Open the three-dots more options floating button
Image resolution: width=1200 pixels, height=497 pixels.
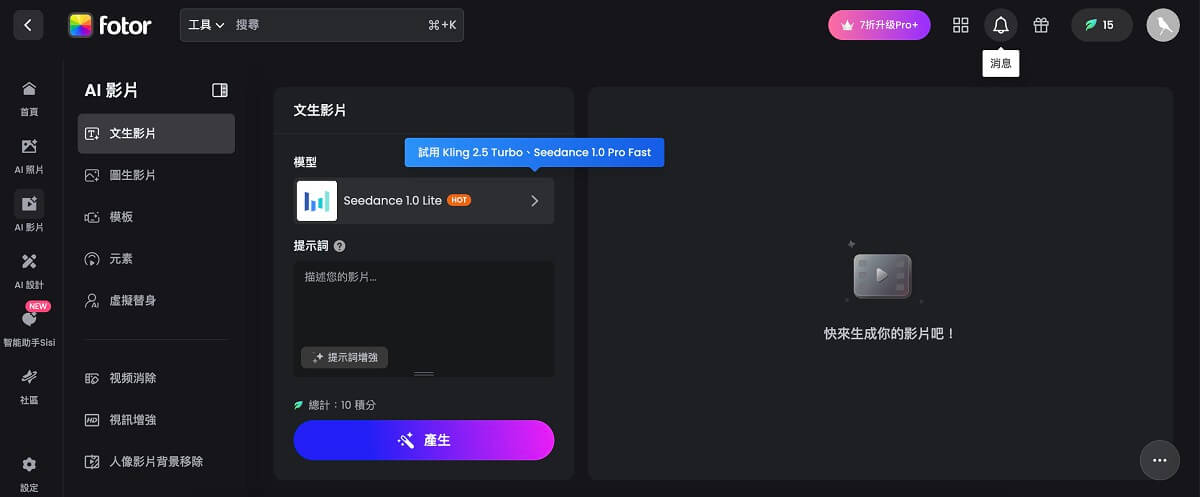[x=1160, y=460]
